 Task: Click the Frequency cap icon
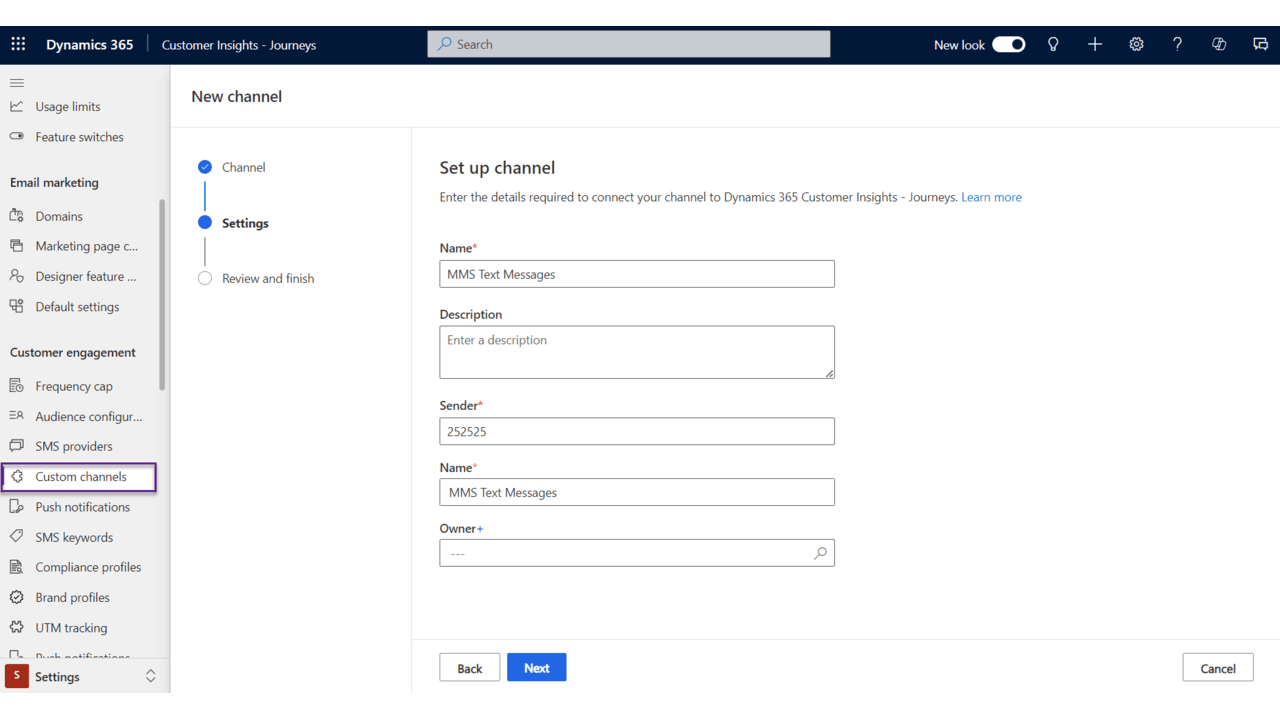click(x=17, y=386)
